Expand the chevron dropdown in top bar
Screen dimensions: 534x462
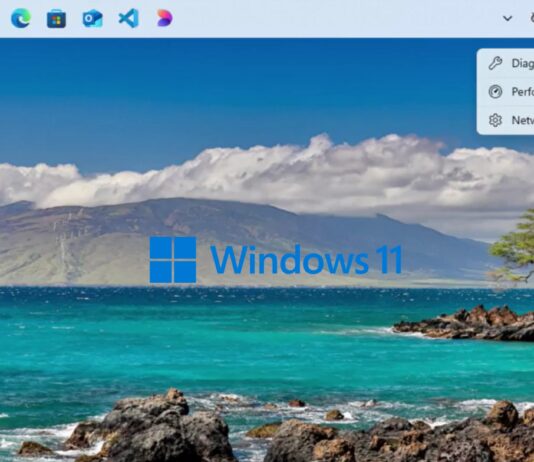point(507,18)
